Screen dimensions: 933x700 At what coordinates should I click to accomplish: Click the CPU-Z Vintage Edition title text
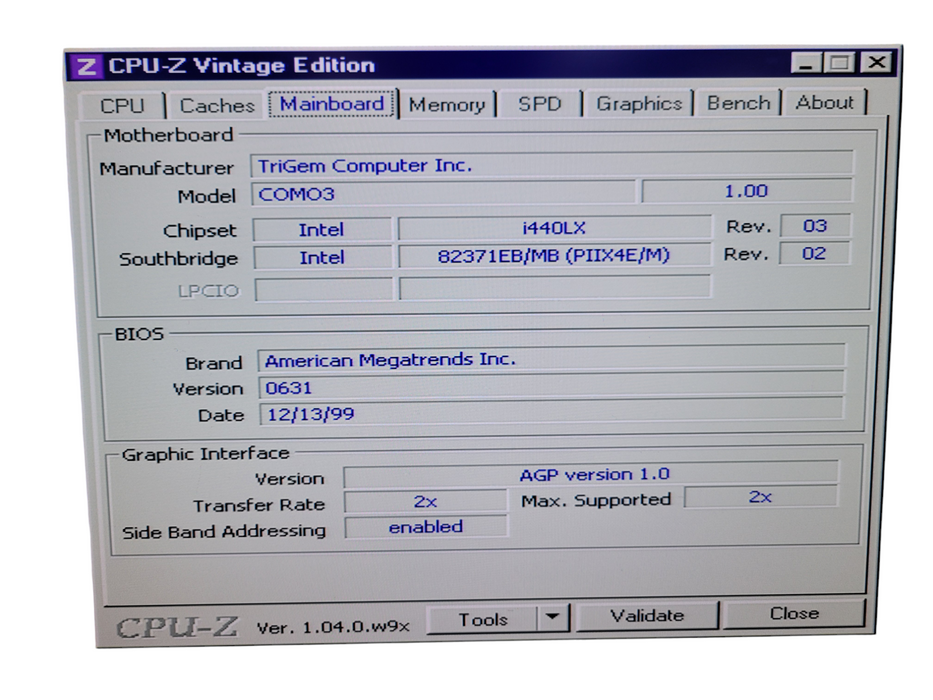242,65
